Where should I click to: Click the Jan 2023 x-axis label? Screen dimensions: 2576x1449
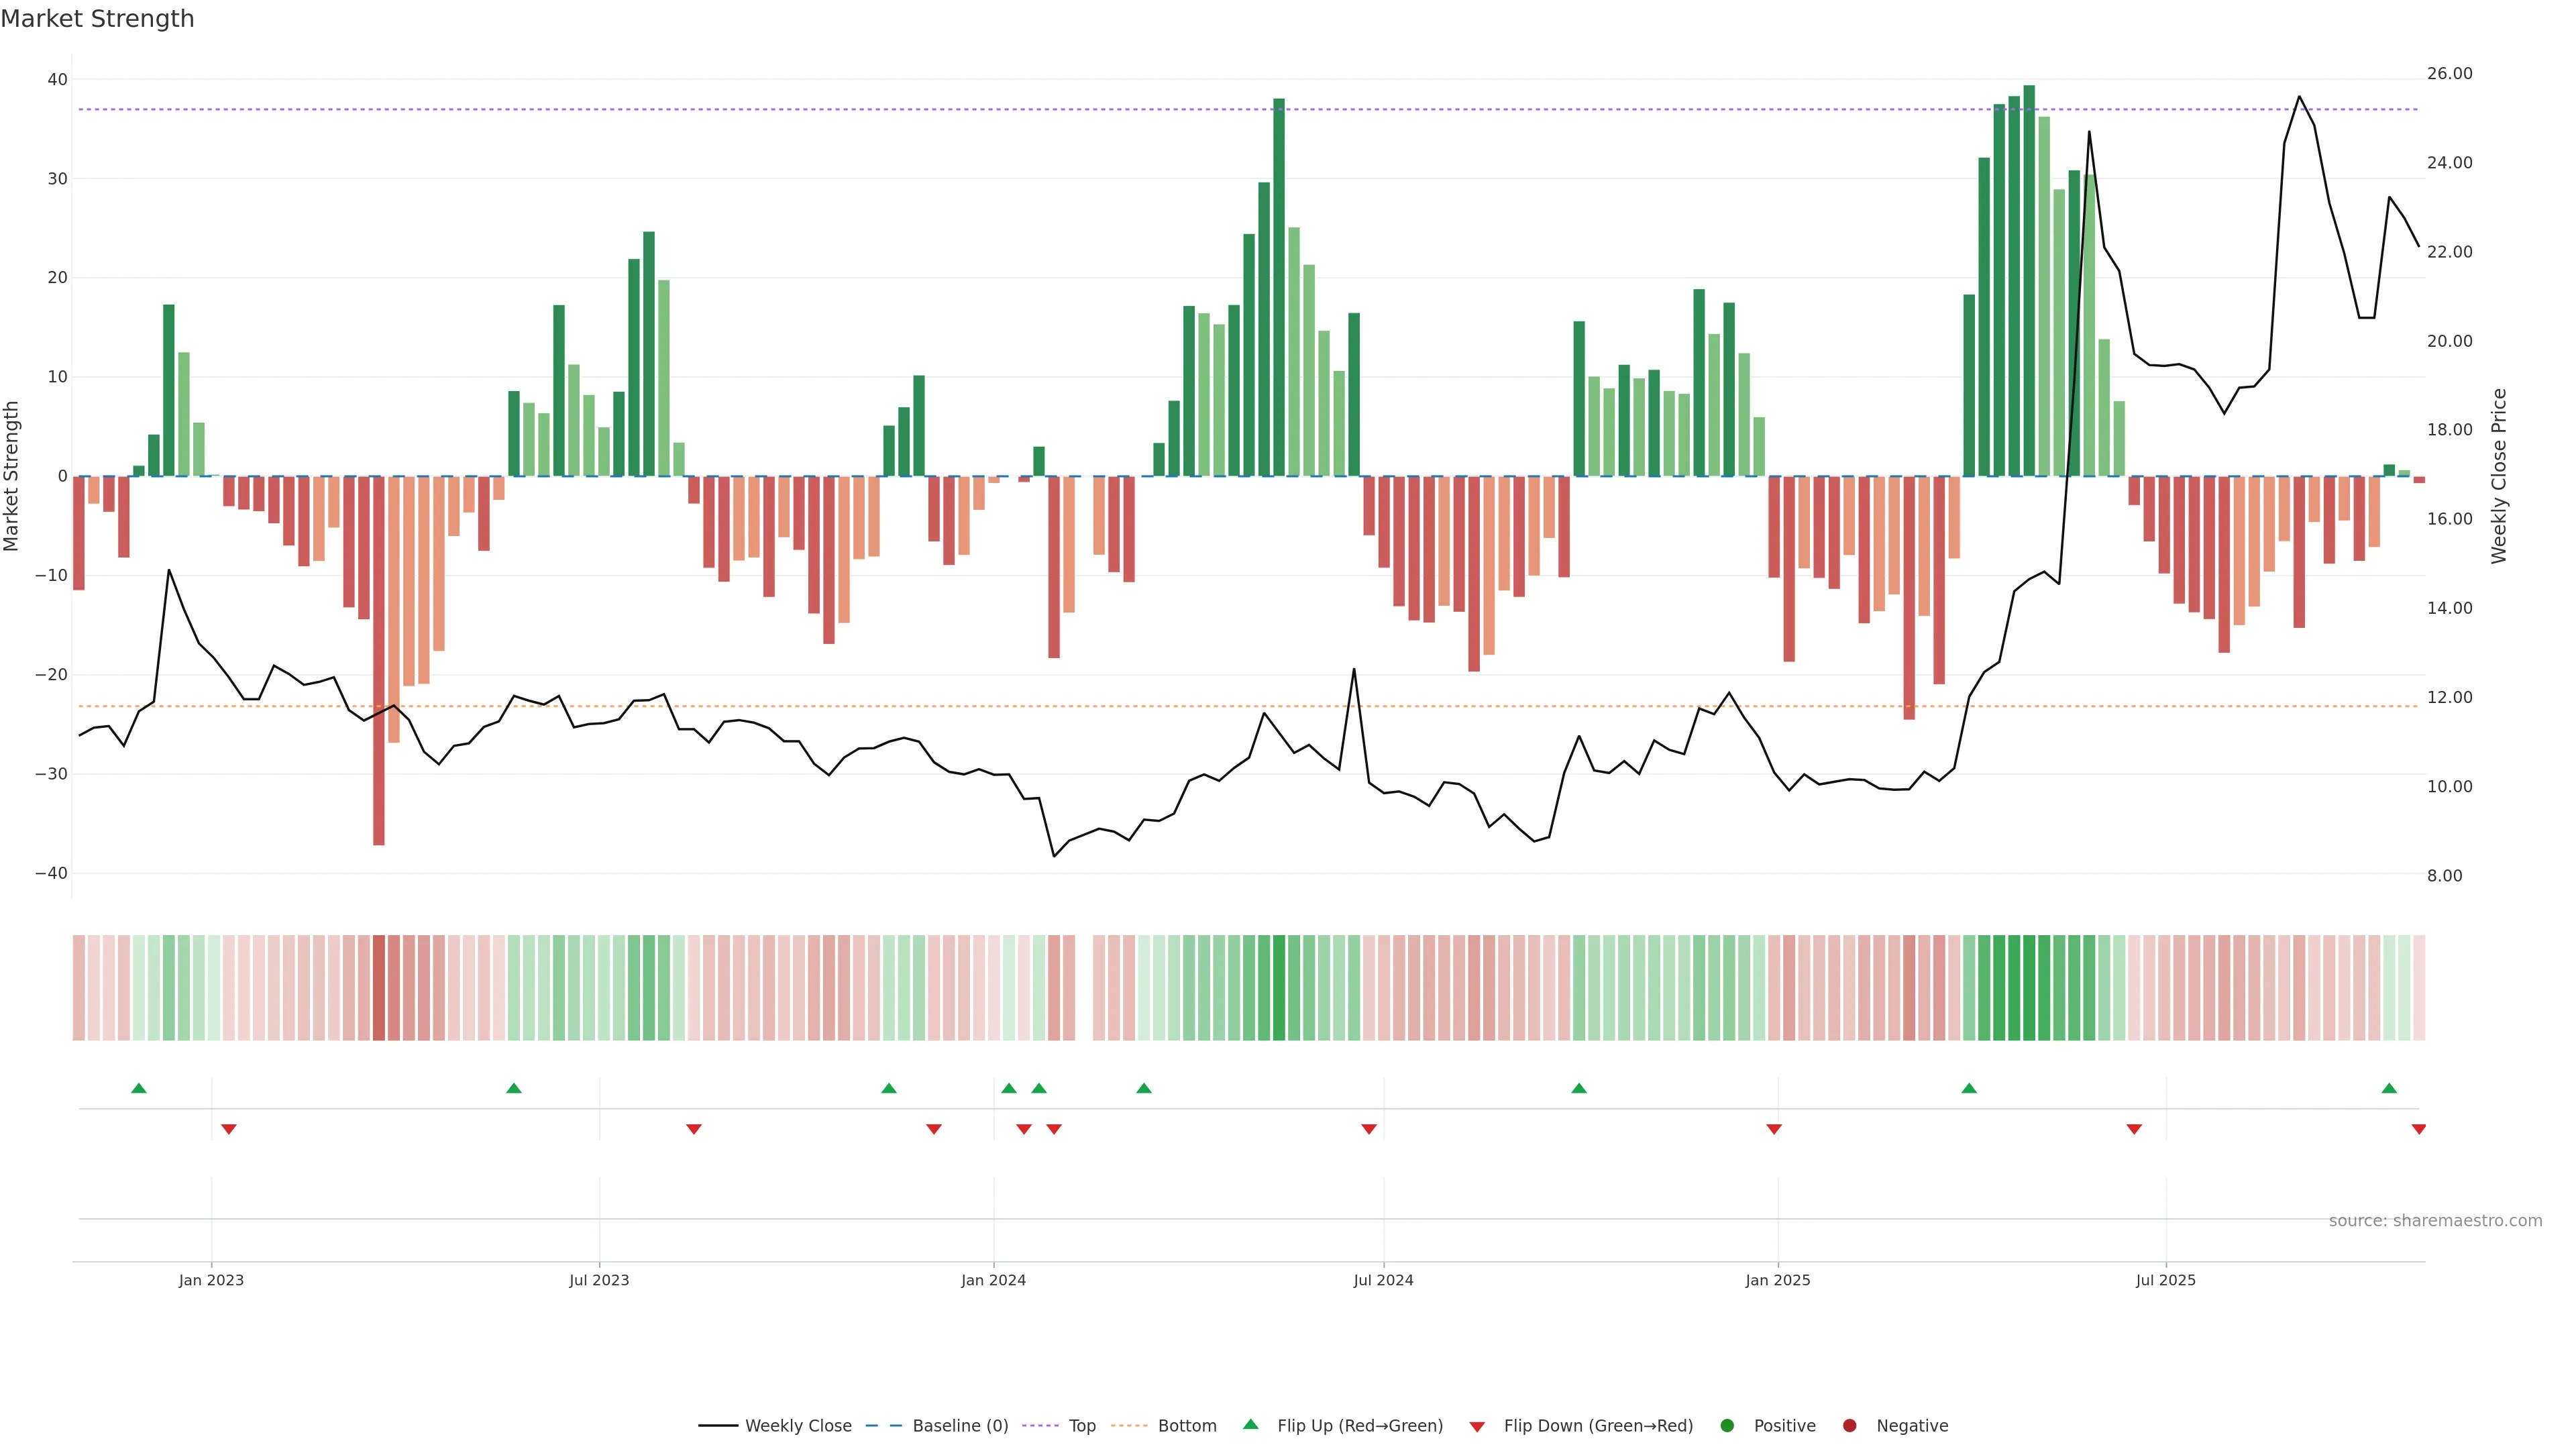pos(211,1280)
